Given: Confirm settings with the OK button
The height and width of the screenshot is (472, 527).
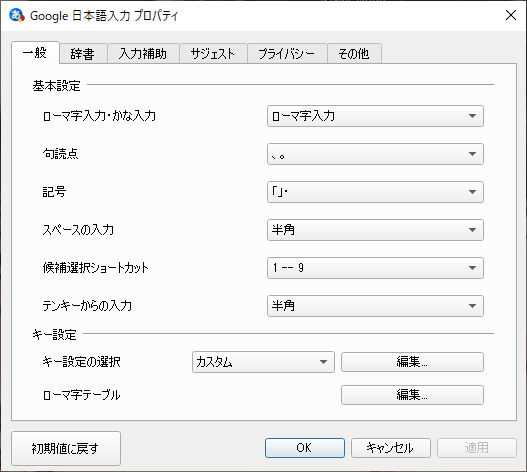Looking at the screenshot, I should pos(305,448).
